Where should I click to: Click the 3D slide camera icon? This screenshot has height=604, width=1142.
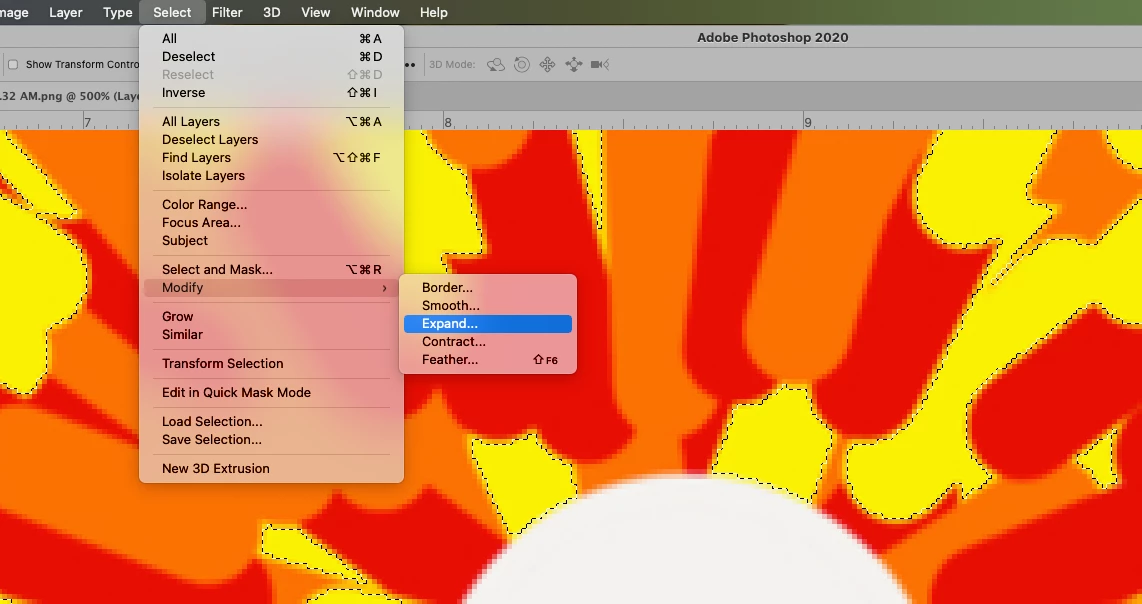[x=574, y=65]
